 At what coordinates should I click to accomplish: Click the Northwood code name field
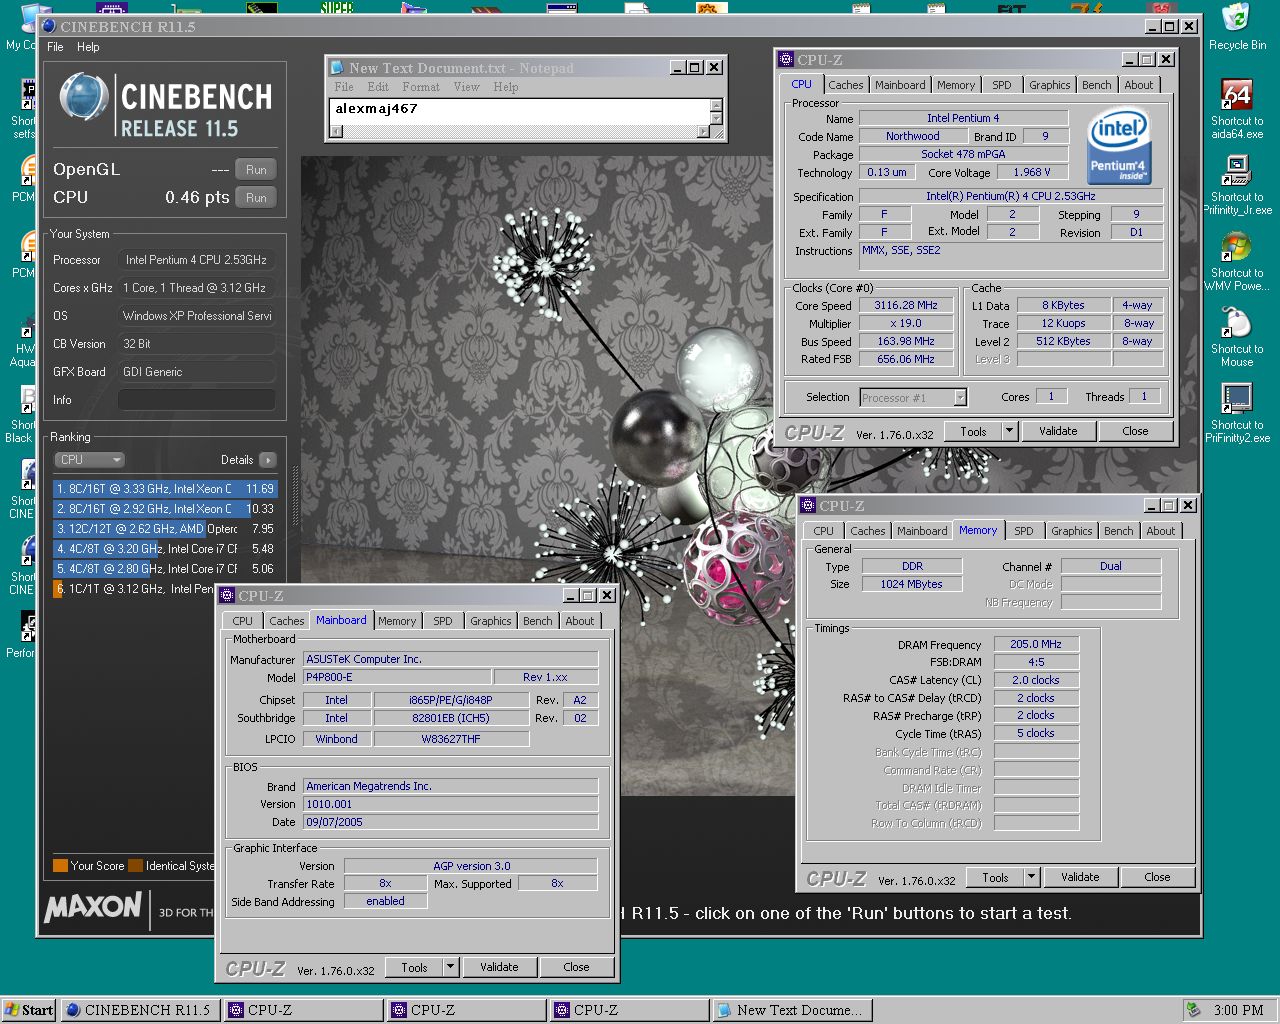(913, 136)
